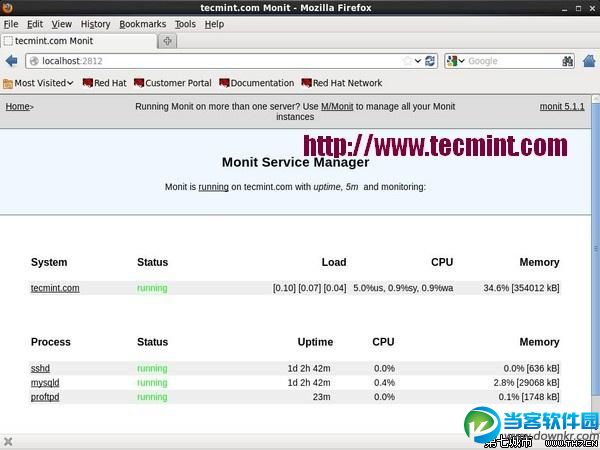600x450 pixels.
Task: Open the Bookmarks menu
Action: tap(143, 24)
